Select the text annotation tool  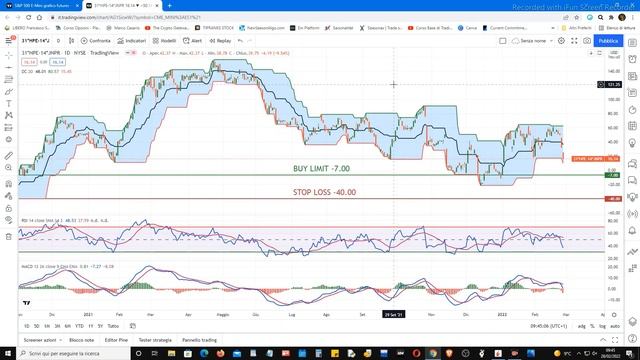(x=9, y=103)
